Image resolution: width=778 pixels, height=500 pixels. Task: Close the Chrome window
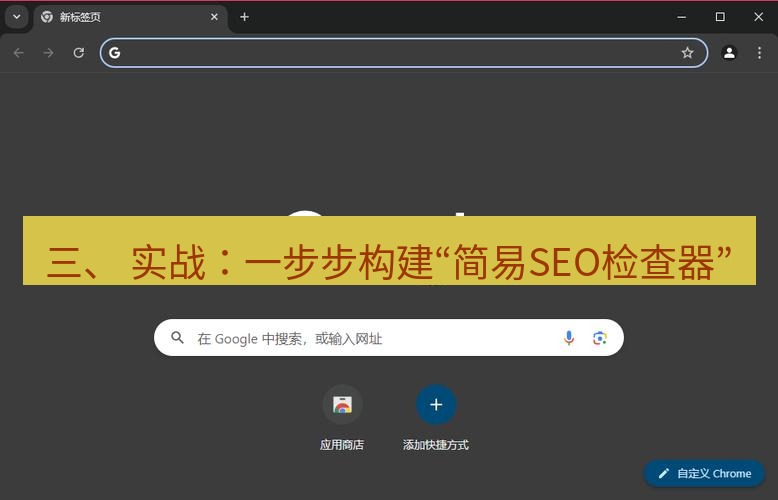coord(758,17)
